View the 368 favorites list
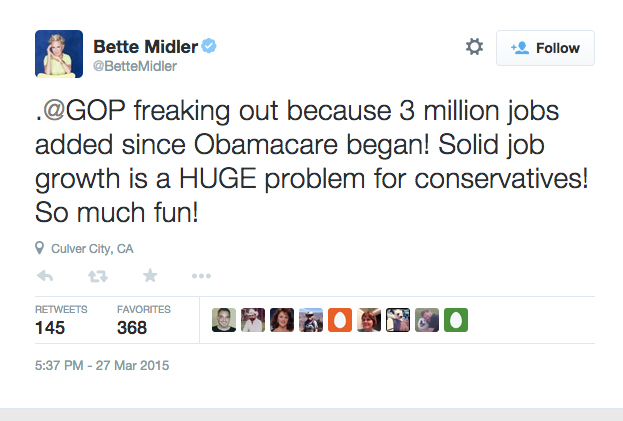This screenshot has height=421, width=623. pos(143,320)
